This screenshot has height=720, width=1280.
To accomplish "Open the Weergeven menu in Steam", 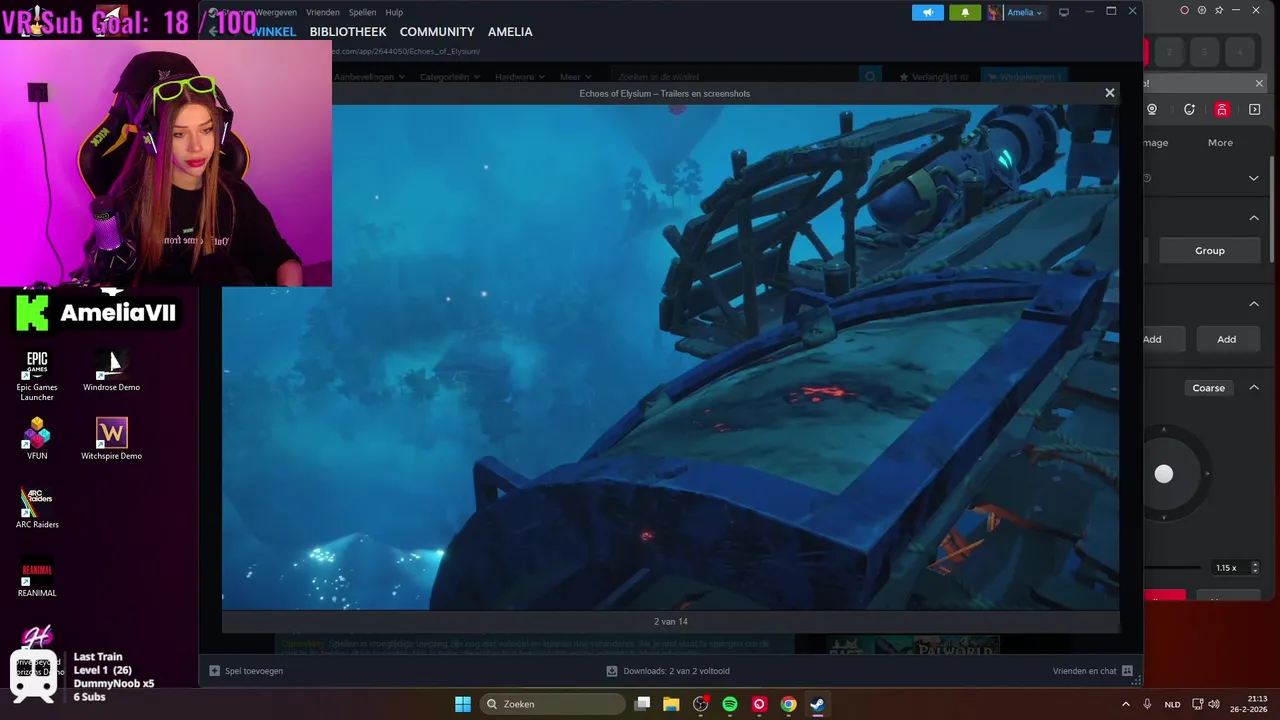I will coord(276,12).
